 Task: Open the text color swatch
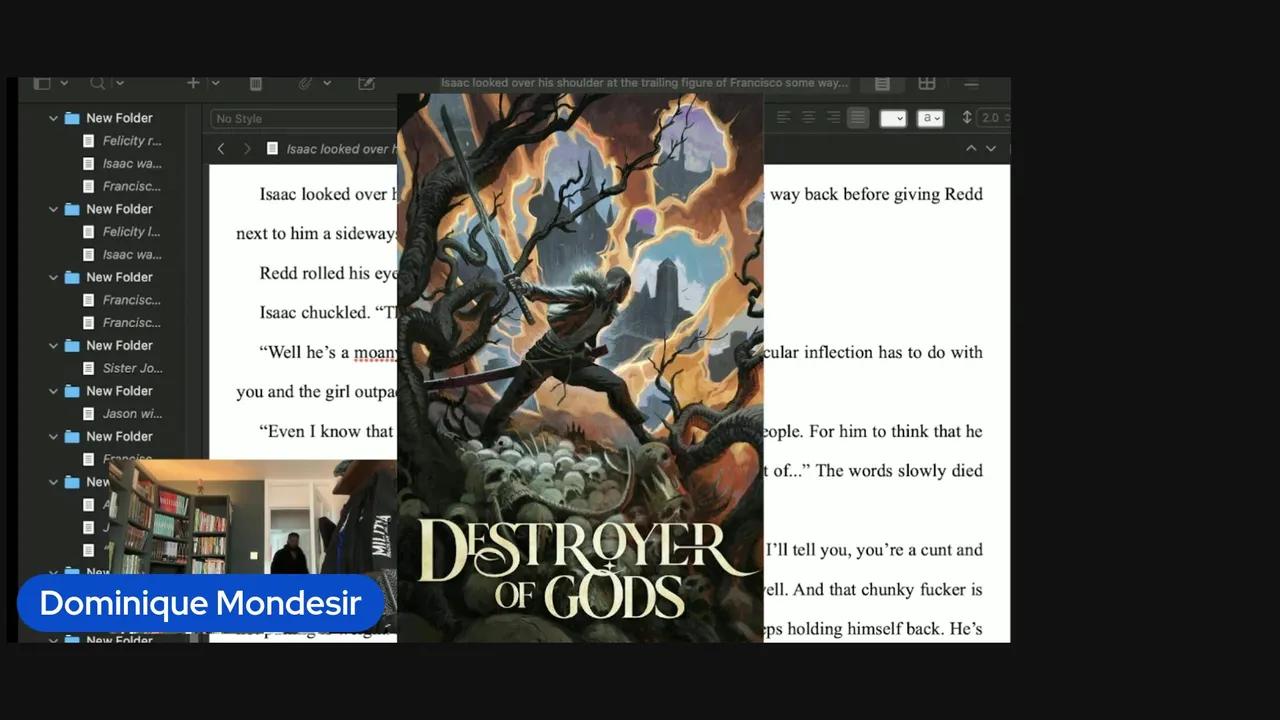(x=893, y=118)
